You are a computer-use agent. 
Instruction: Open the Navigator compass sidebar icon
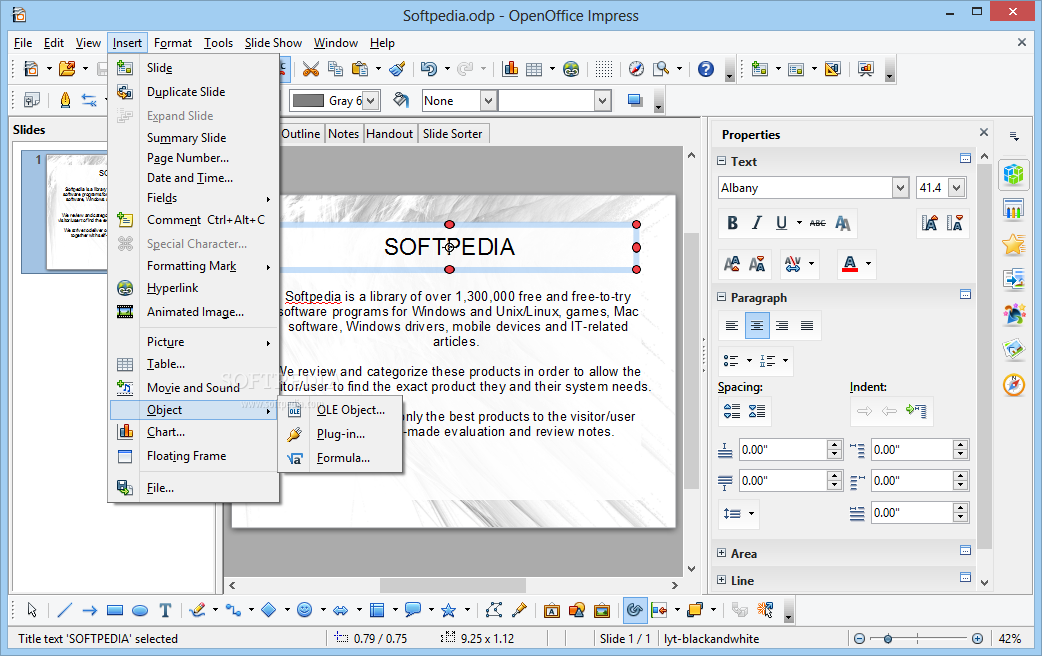pos(1014,384)
